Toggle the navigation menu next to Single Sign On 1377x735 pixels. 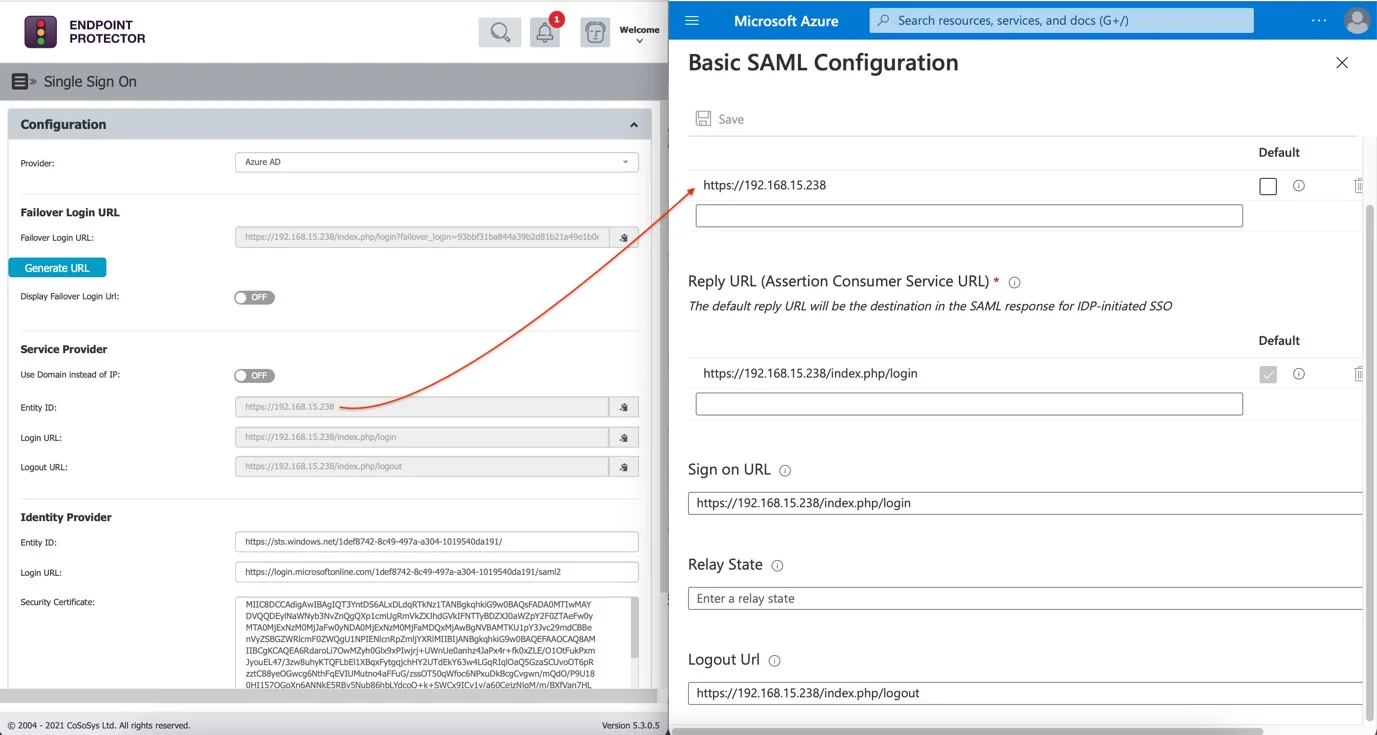[x=24, y=82]
